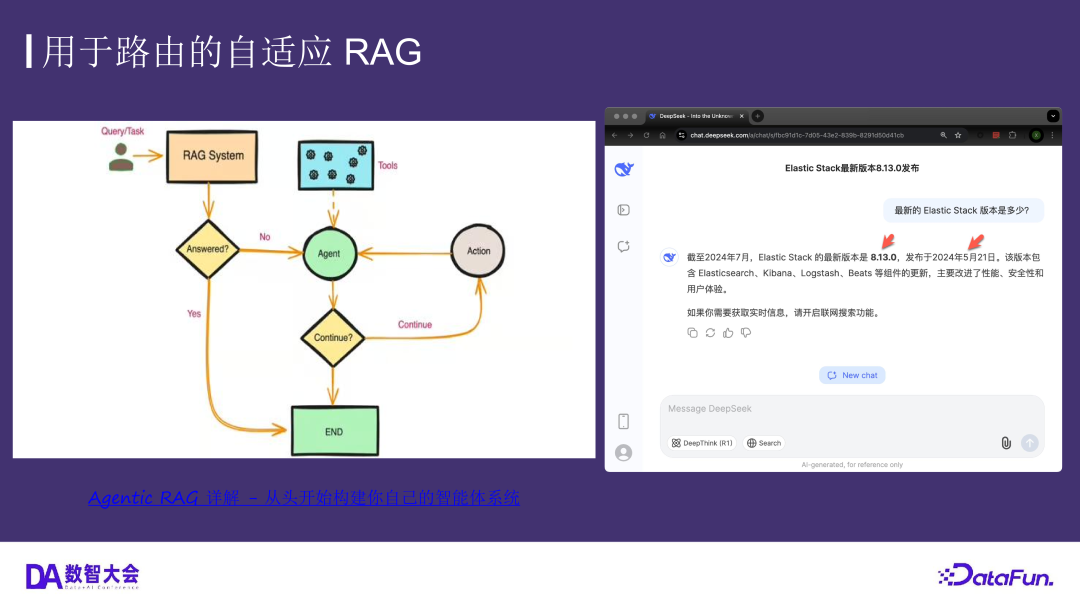Click the AI-generated, for reference only notice

(x=852, y=465)
